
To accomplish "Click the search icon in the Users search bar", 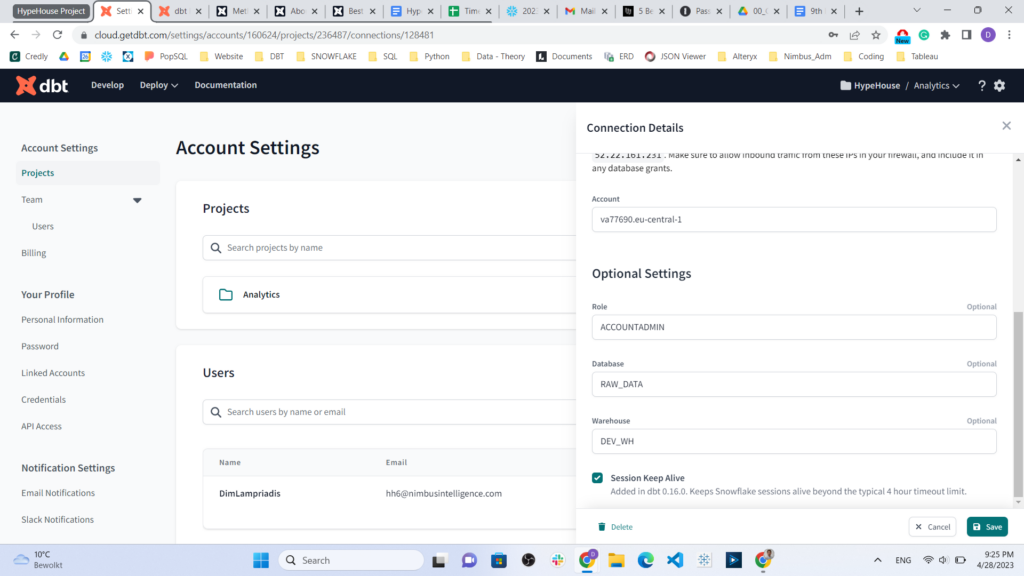I will pyautogui.click(x=216, y=412).
